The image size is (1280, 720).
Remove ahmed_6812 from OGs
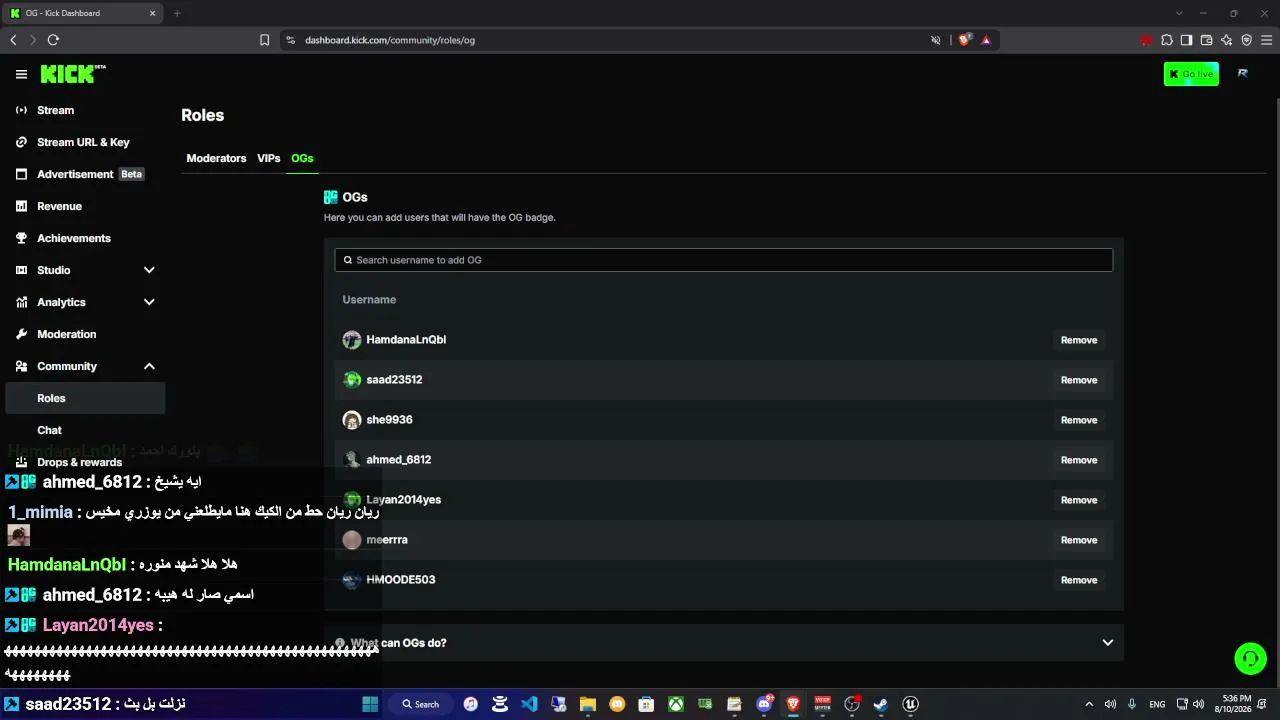point(1079,460)
